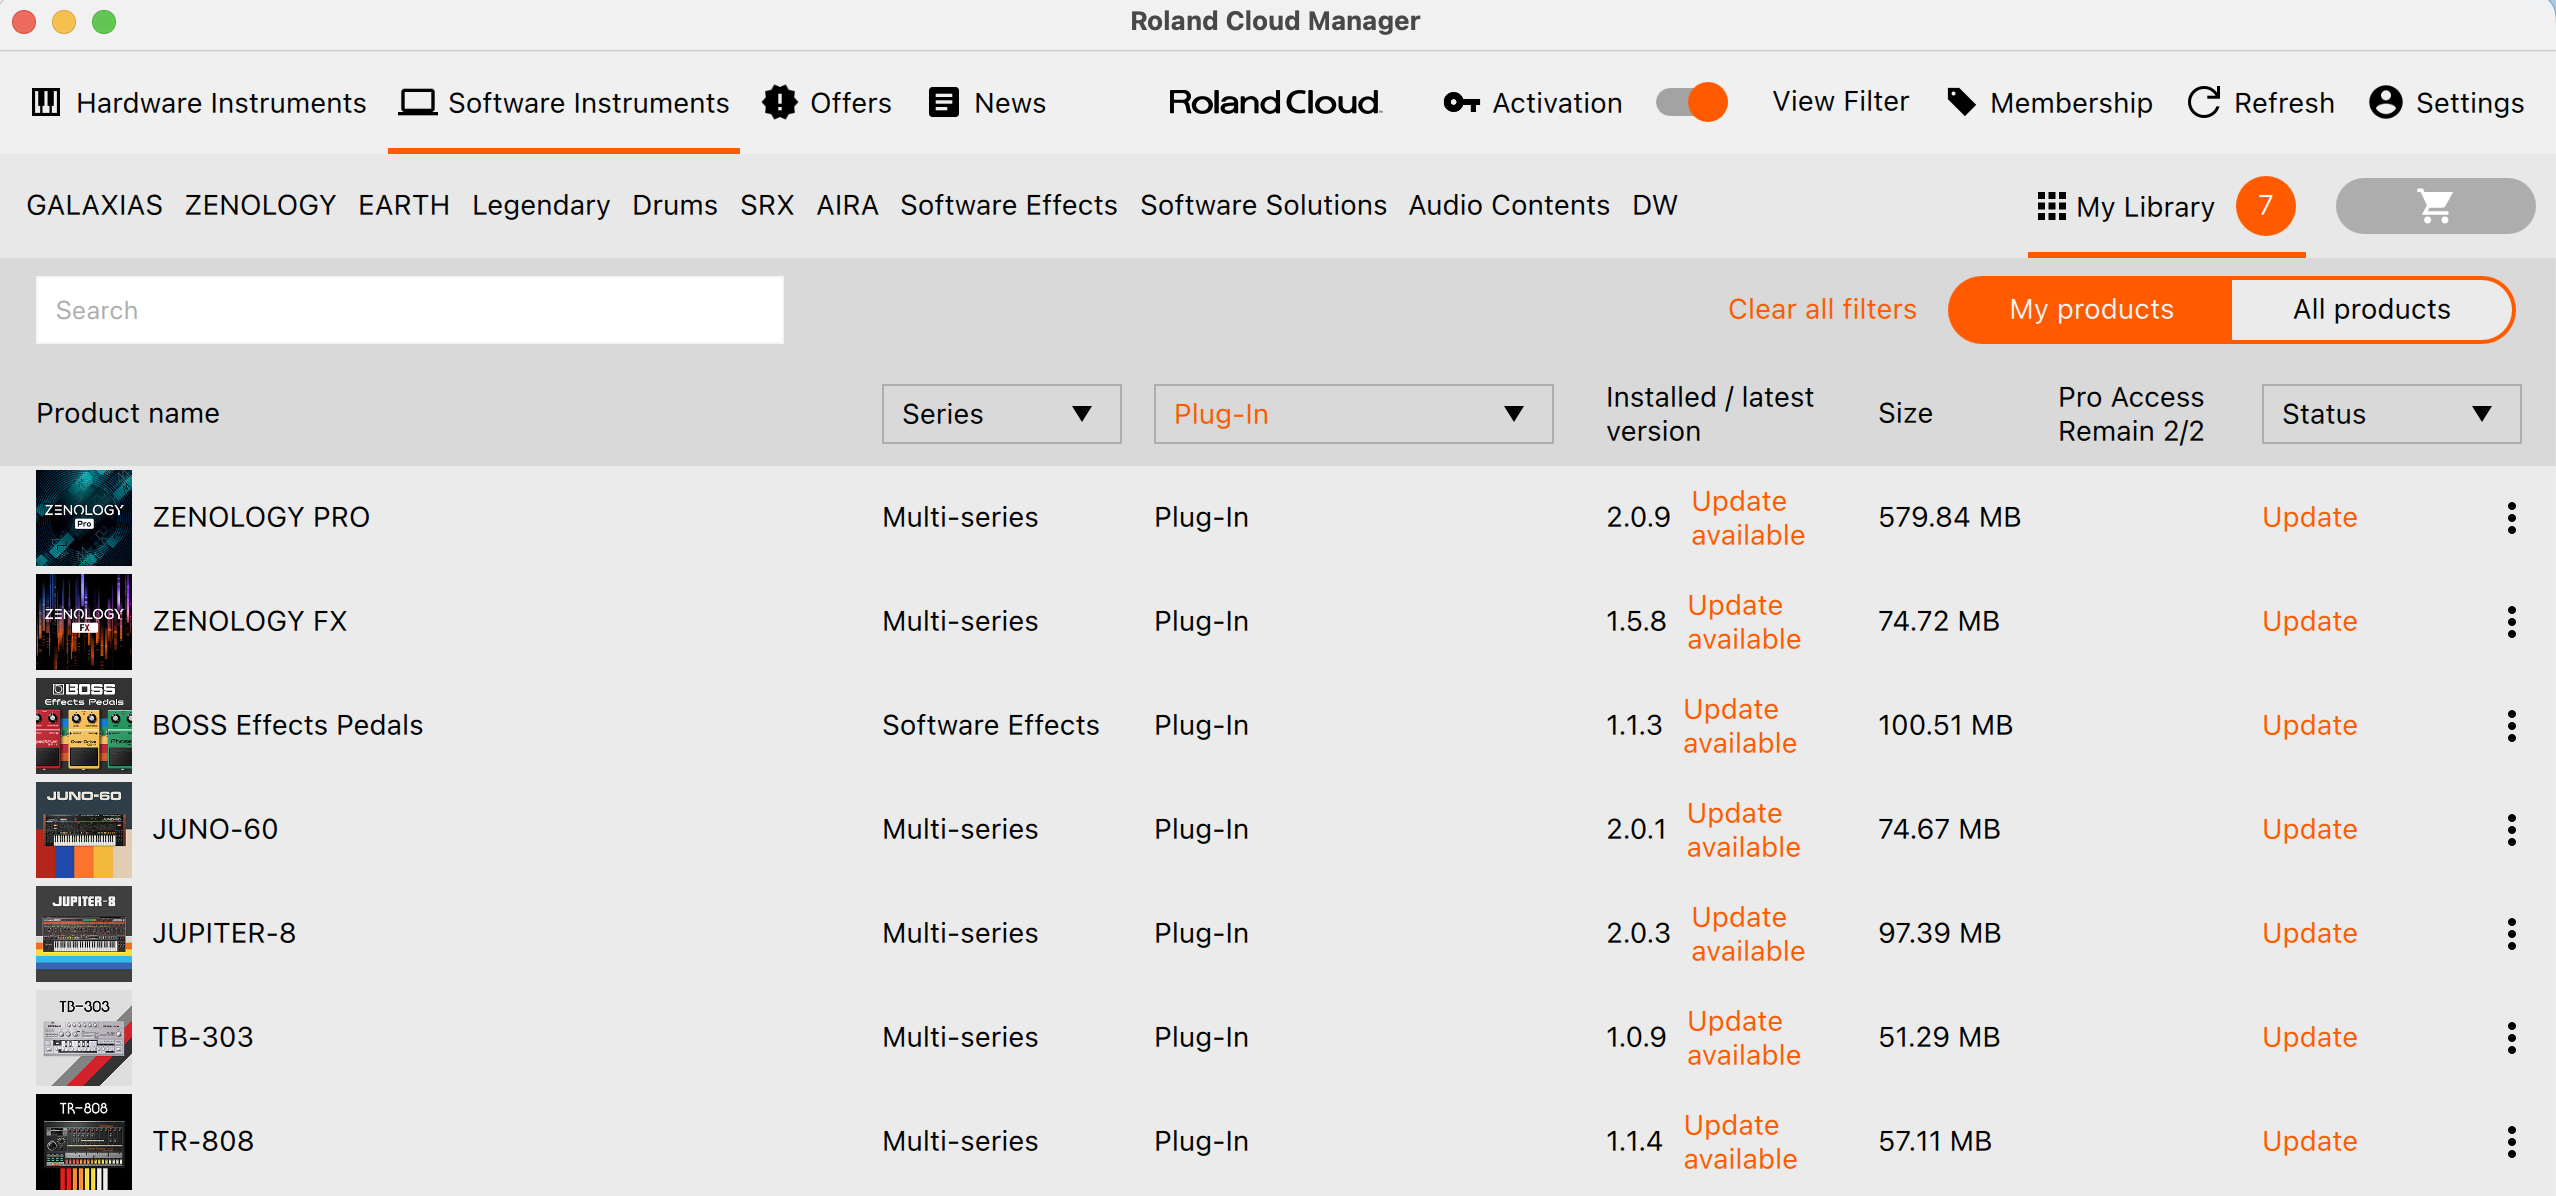Viewport: 2556px width, 1196px height.
Task: Go to the Offers tab
Action: point(827,102)
